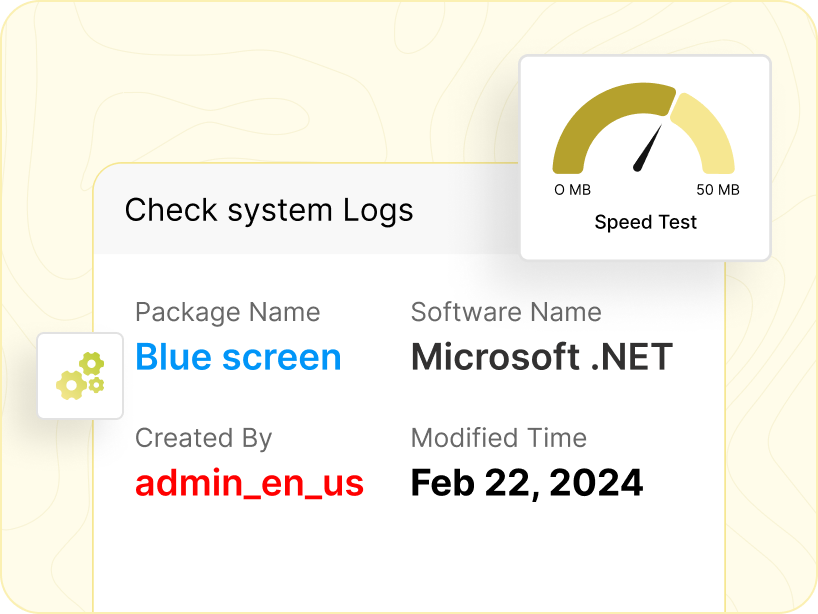
Task: Click the 0 MB gauge label
Action: click(572, 190)
